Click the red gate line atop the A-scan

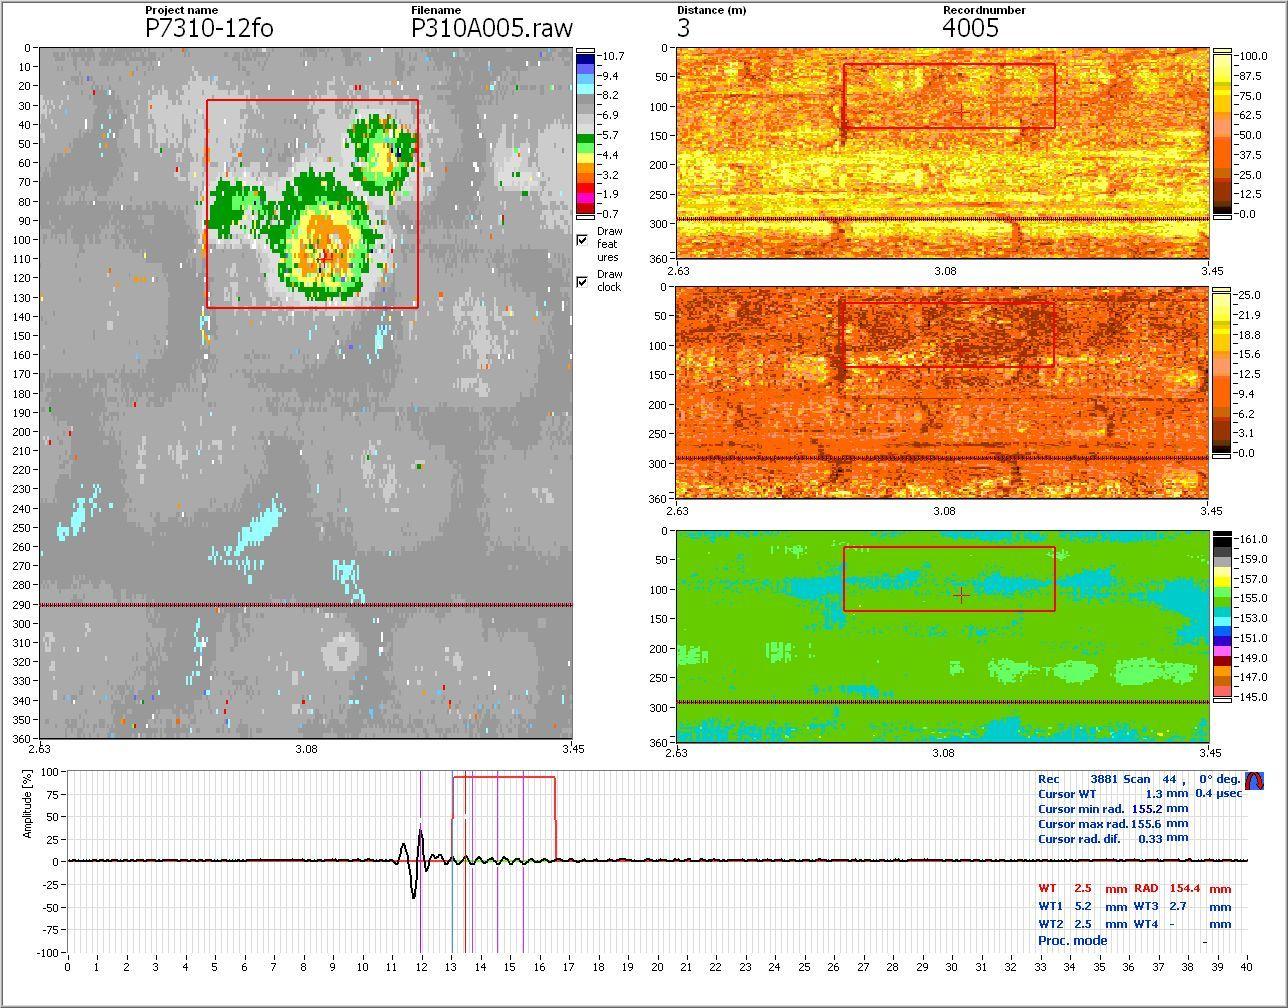(504, 777)
